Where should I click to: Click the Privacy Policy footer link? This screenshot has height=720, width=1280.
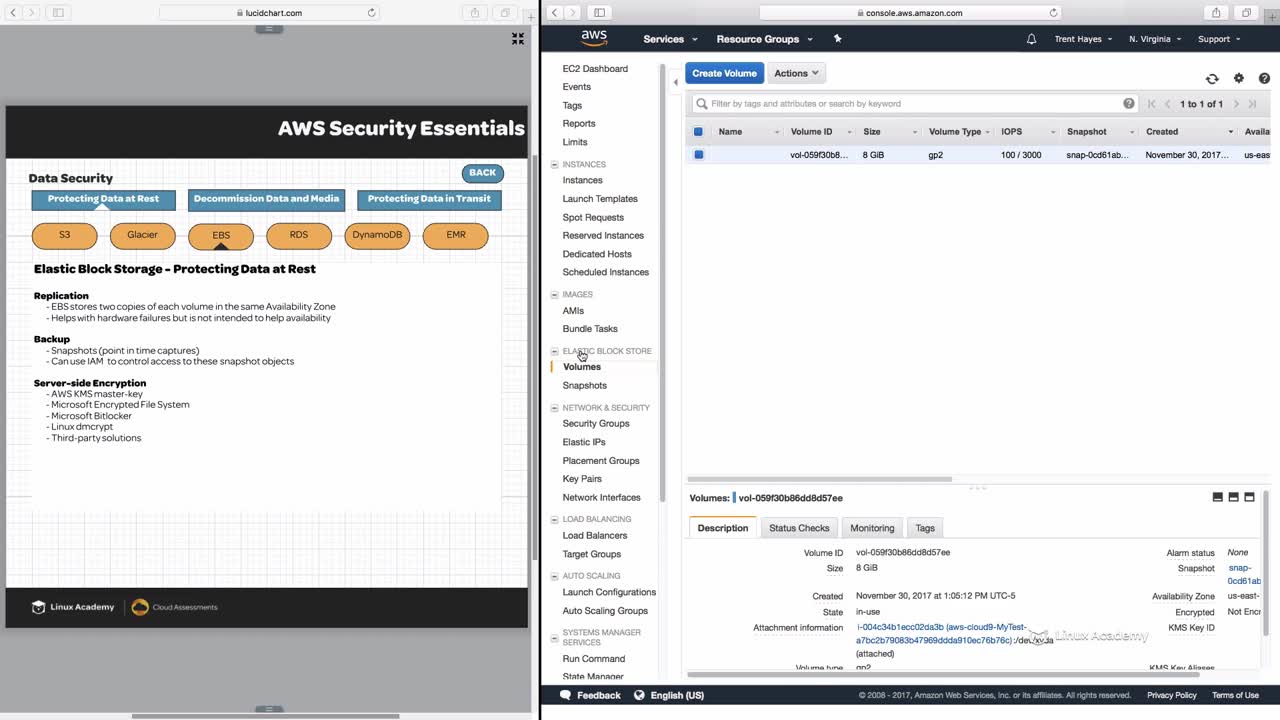pyautogui.click(x=1172, y=695)
